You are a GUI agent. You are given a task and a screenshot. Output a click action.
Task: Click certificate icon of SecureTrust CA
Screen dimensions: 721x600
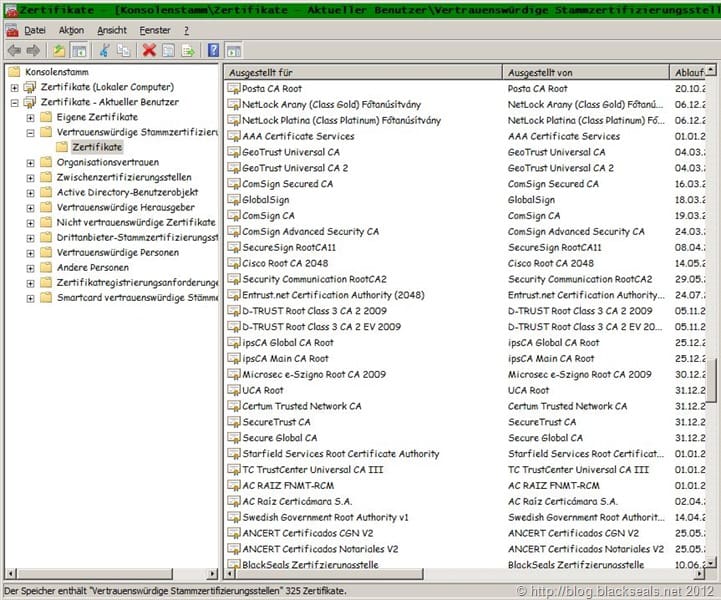pos(234,422)
